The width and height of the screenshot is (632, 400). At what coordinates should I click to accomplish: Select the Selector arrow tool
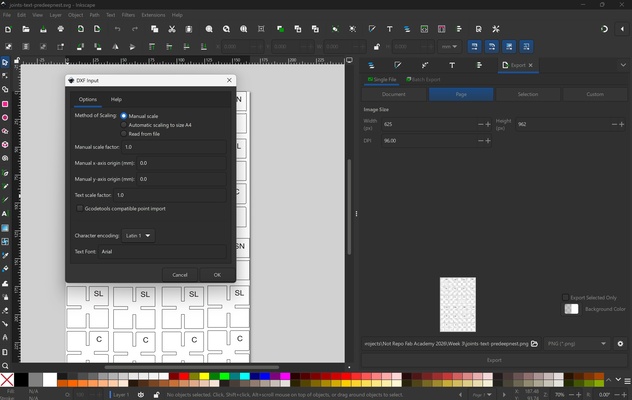coord(5,62)
